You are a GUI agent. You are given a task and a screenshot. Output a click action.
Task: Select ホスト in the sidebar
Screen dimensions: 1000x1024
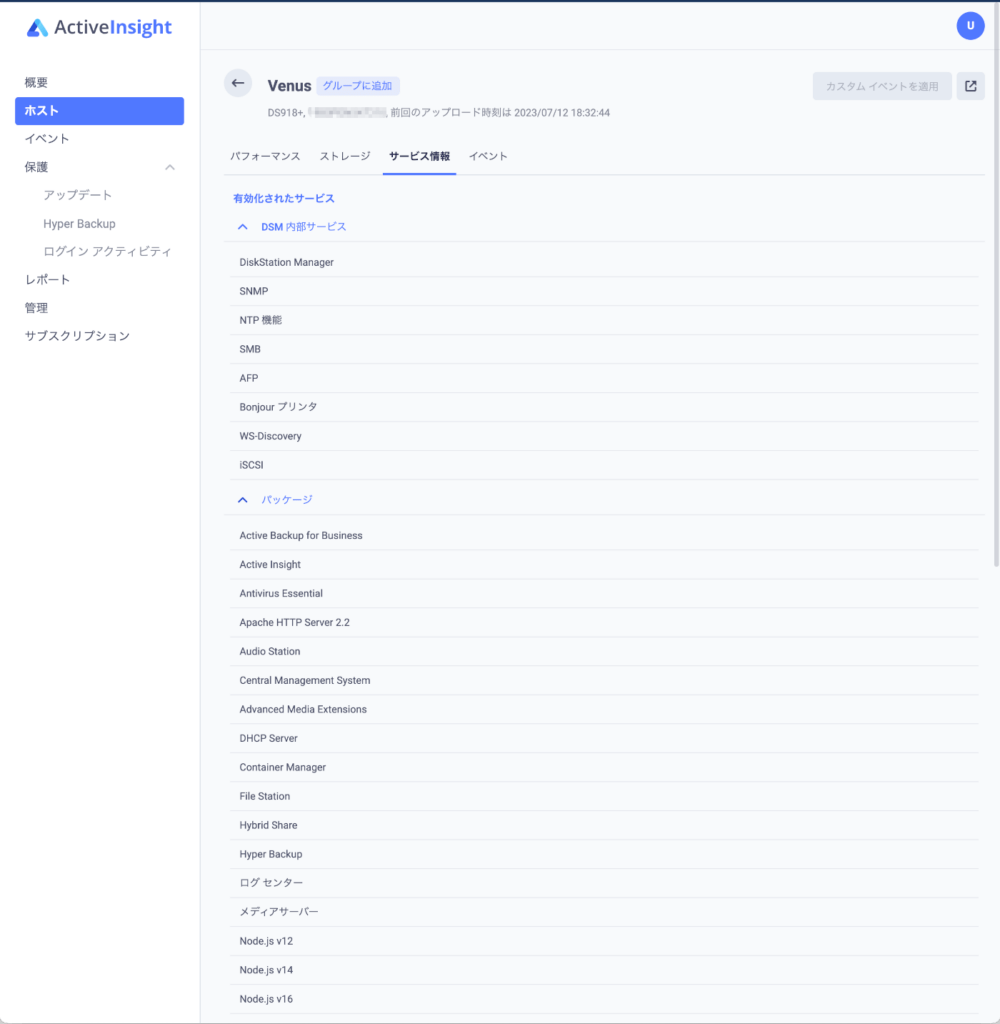click(x=99, y=111)
